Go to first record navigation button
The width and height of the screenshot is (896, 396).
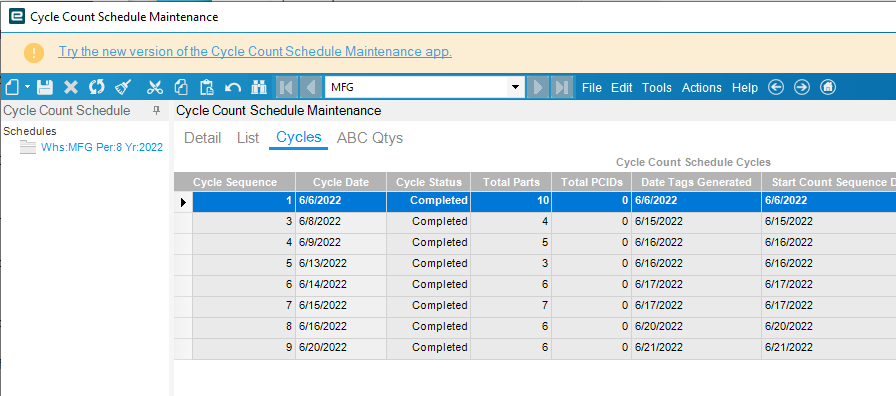pos(287,87)
